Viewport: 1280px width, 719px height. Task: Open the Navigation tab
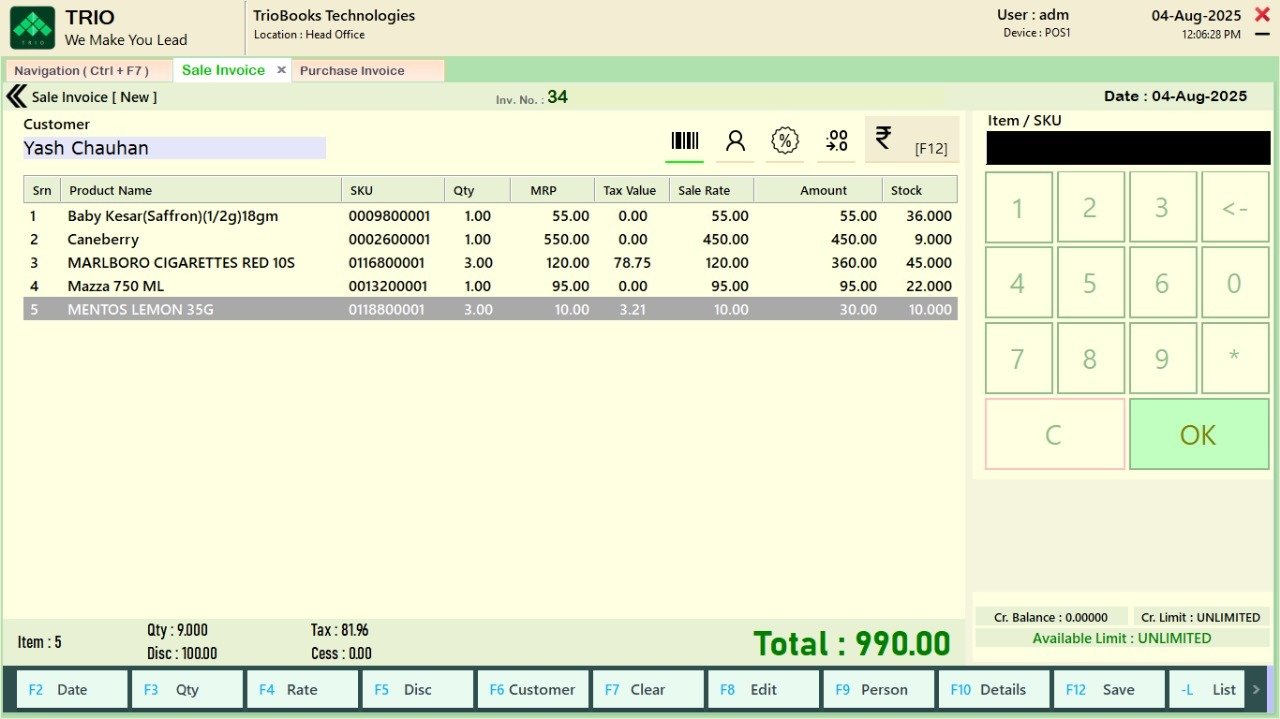[x=82, y=71]
